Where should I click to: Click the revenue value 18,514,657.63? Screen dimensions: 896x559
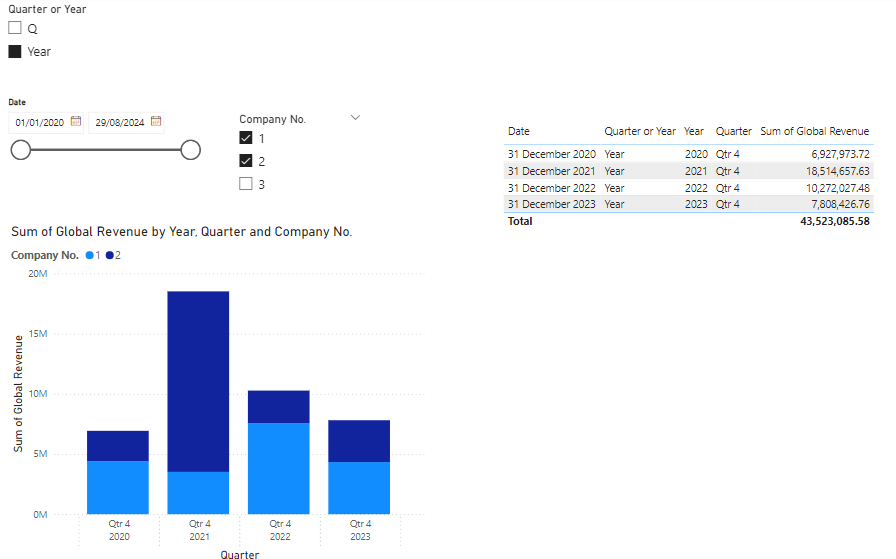[x=838, y=171]
